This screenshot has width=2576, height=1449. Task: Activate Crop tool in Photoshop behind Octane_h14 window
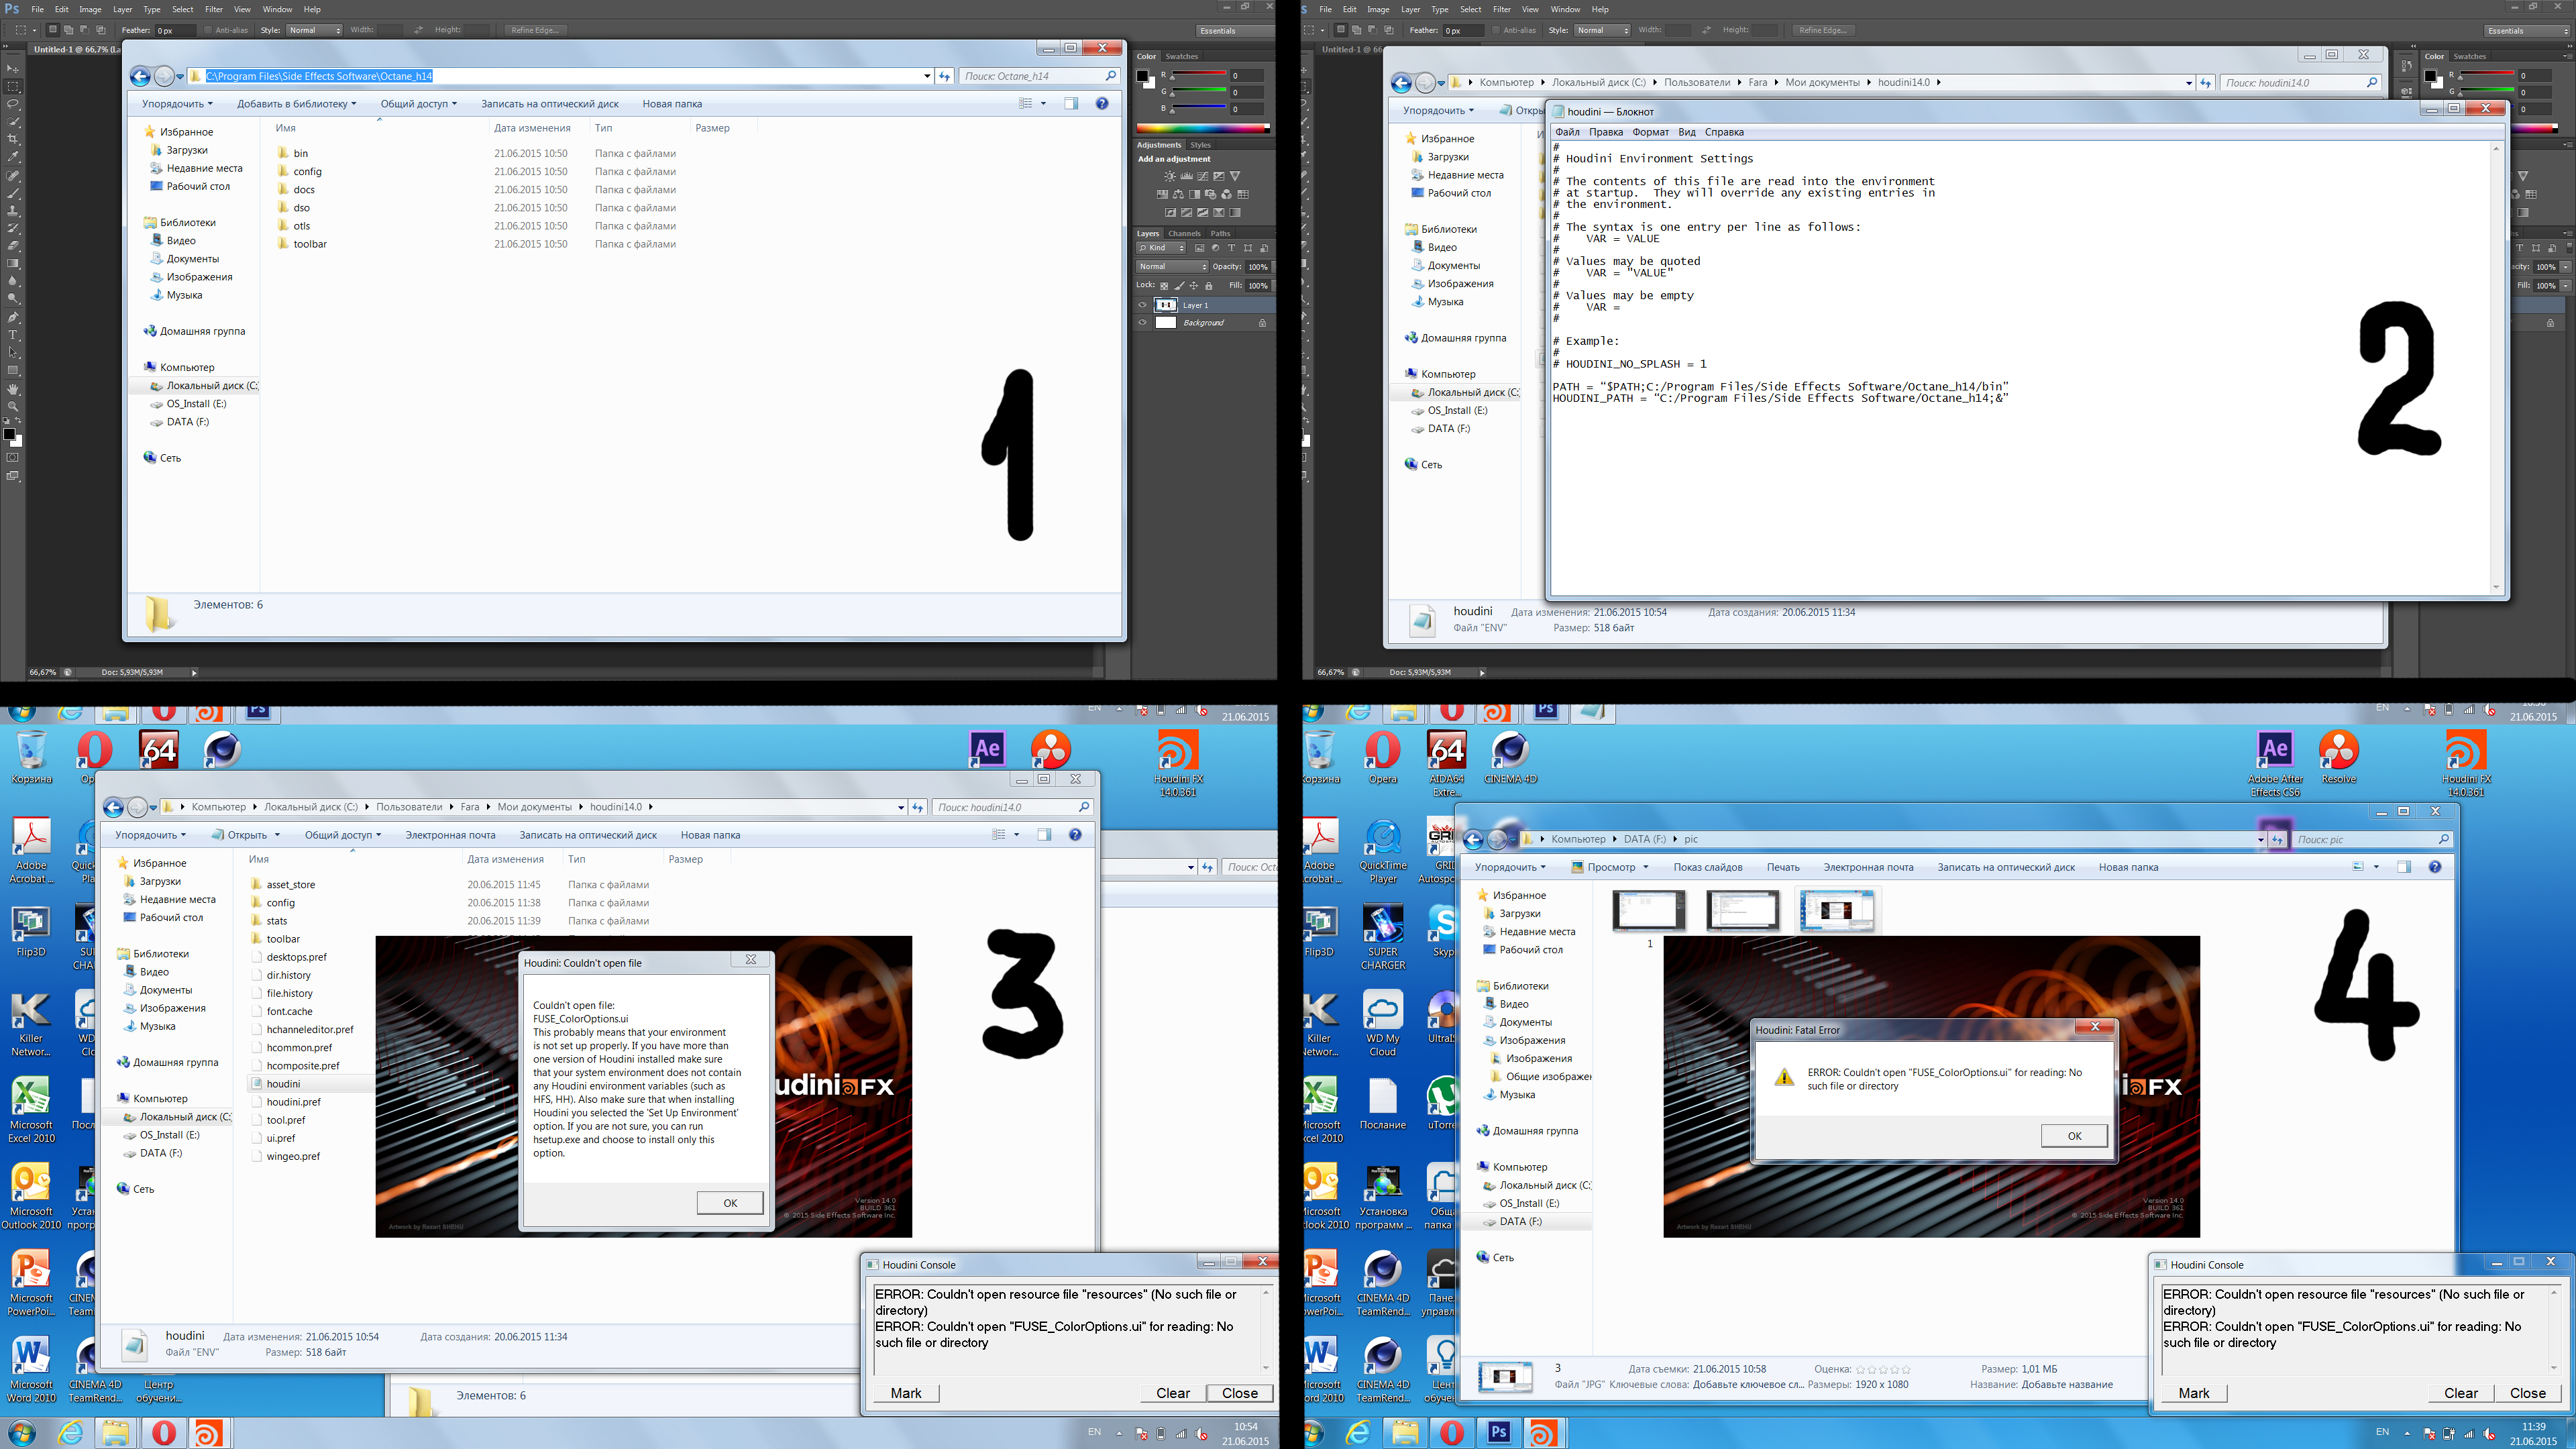pos(13,140)
